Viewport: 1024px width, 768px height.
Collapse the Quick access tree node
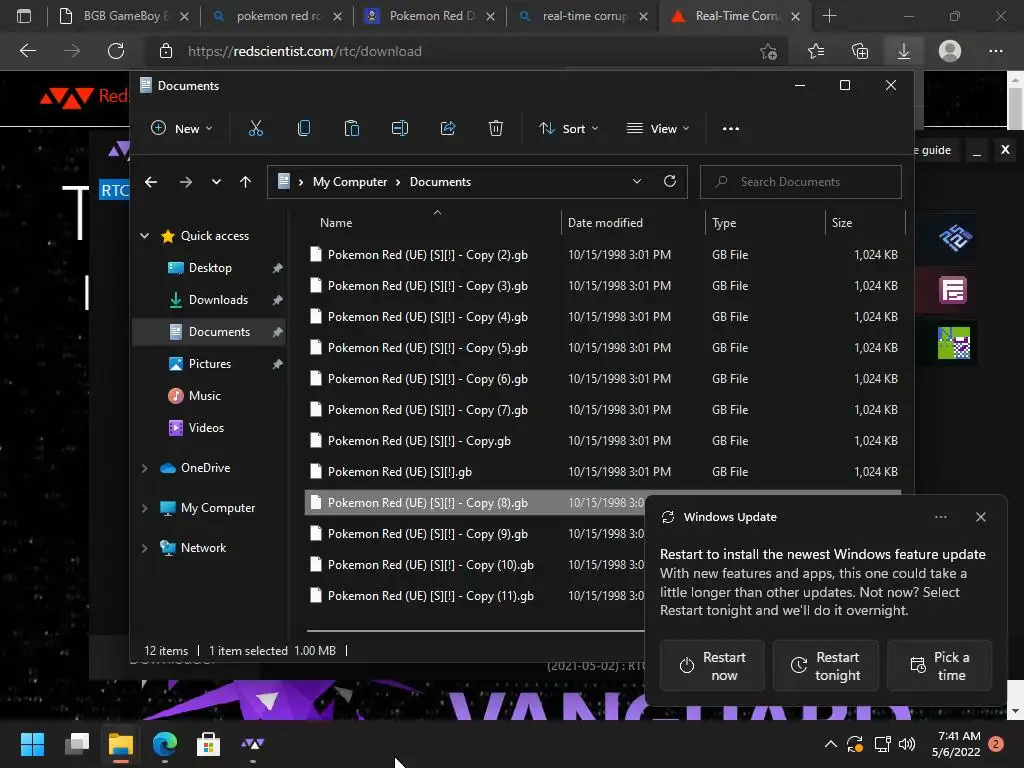144,236
